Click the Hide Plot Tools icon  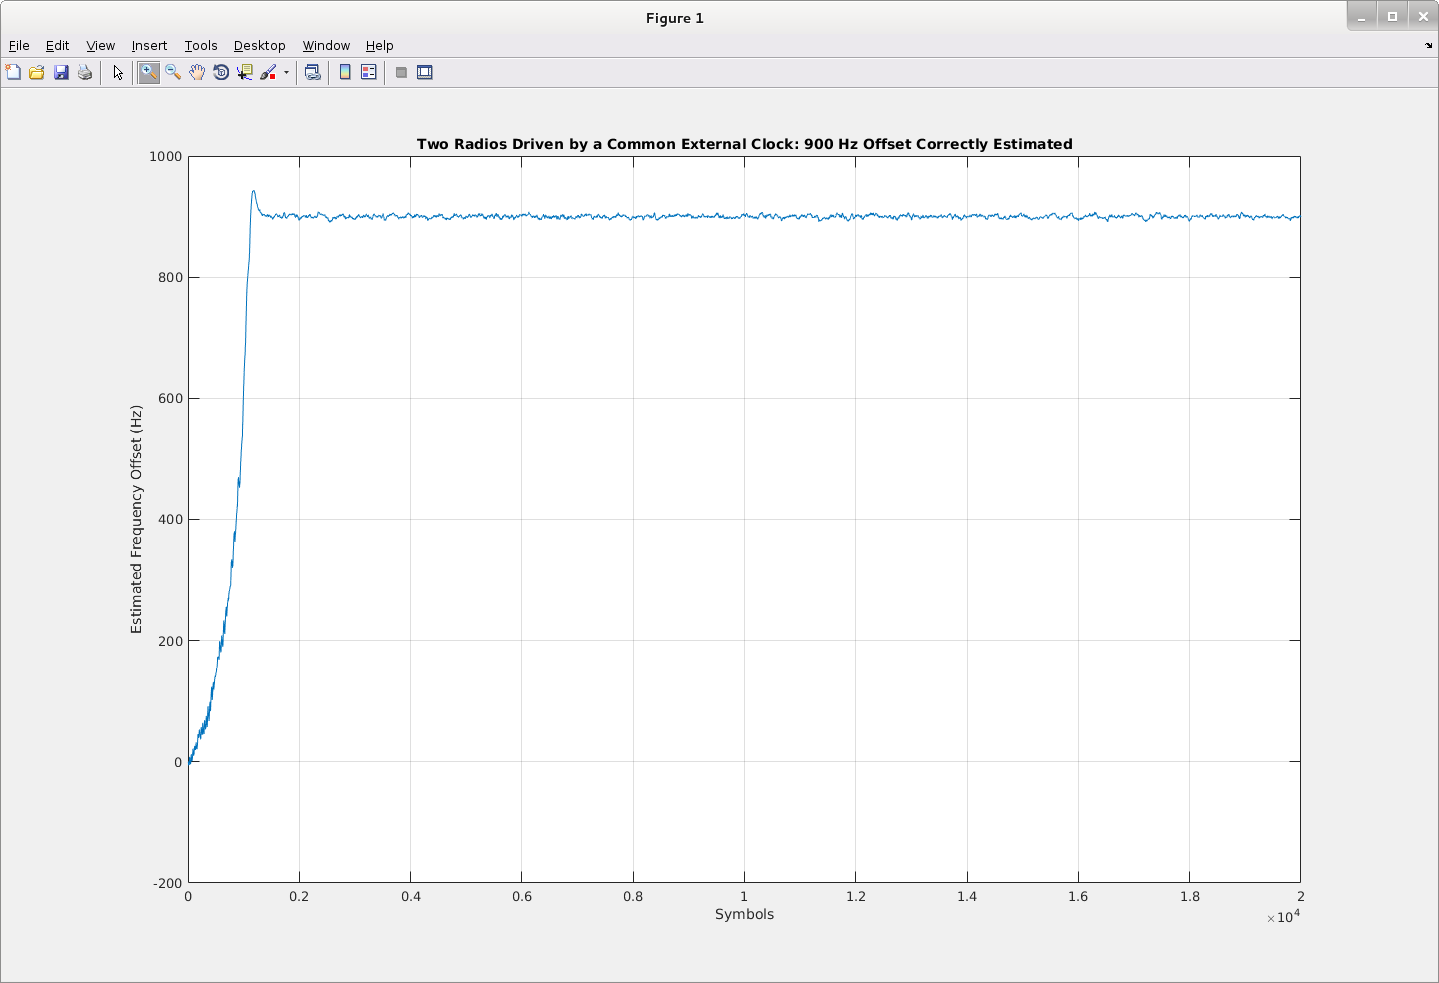click(401, 72)
